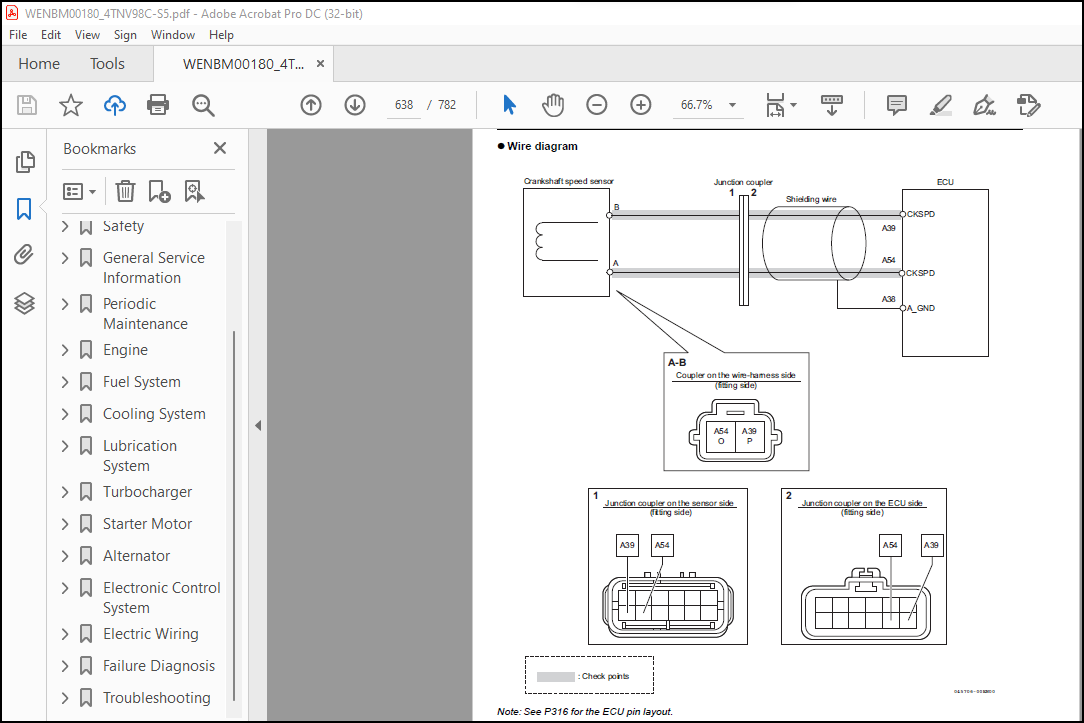The width and height of the screenshot is (1084, 723).
Task: Add a new bookmark
Action: (x=159, y=191)
